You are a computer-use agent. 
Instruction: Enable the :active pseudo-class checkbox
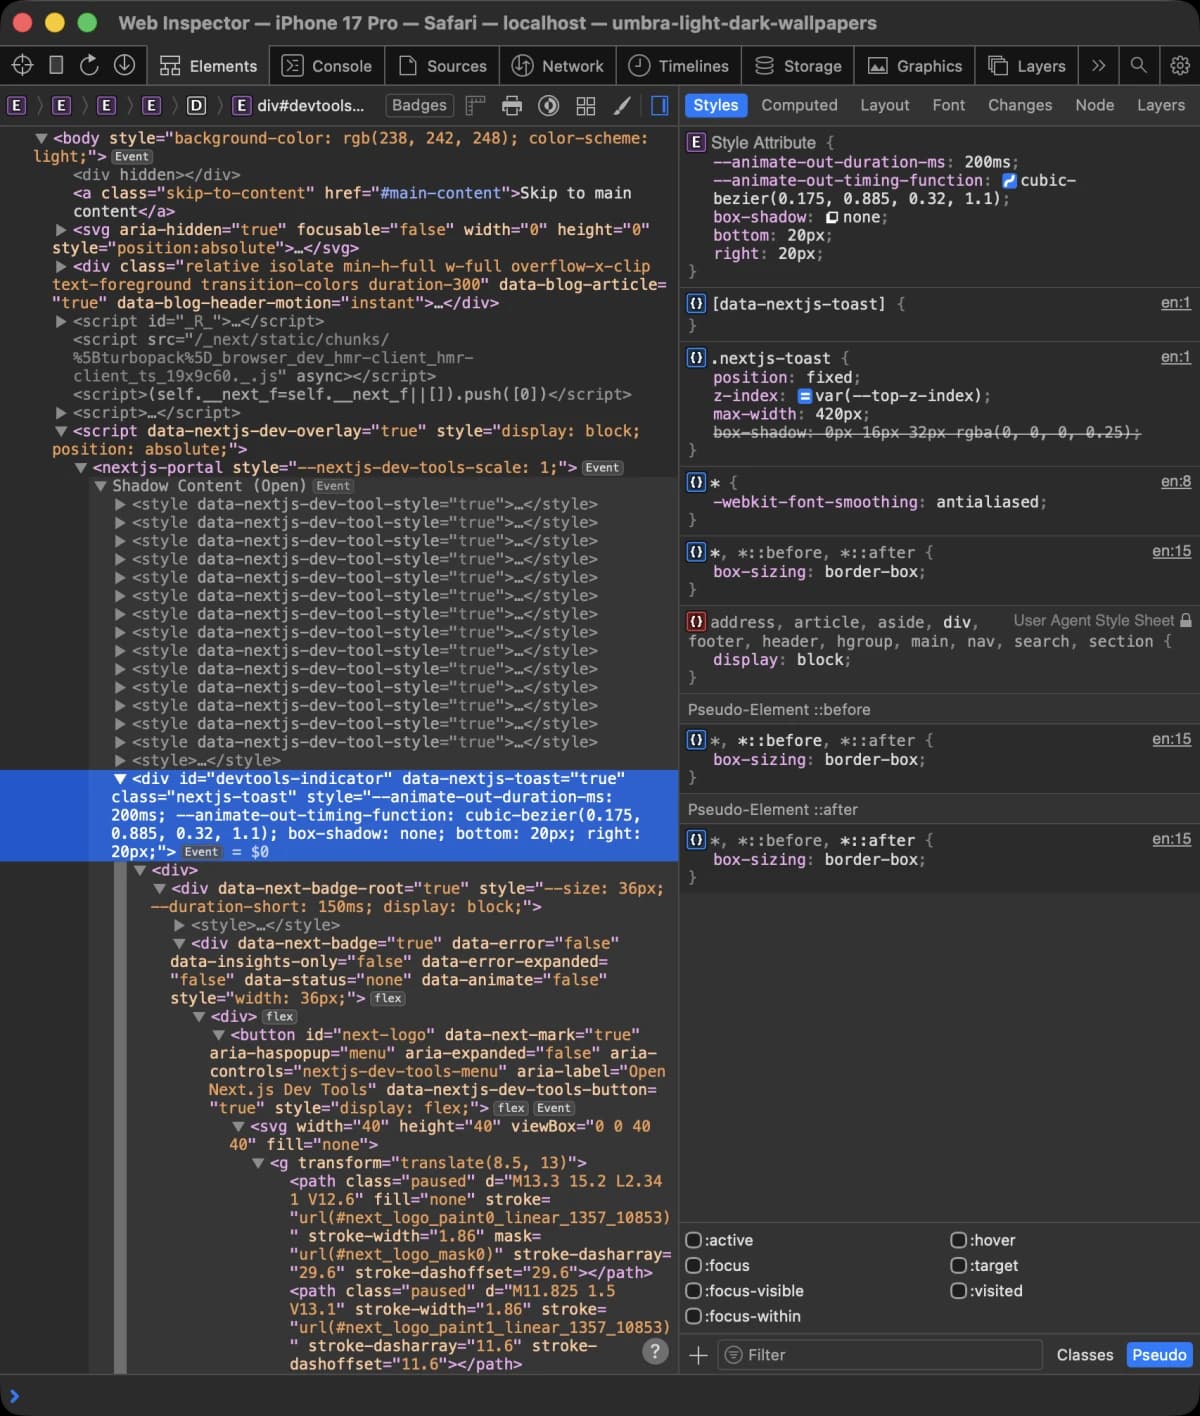pos(693,1240)
